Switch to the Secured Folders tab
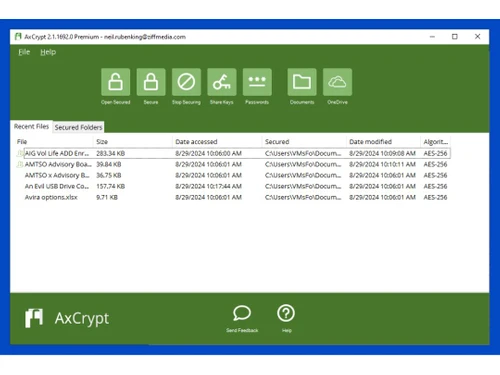The image size is (500, 375). [78, 127]
